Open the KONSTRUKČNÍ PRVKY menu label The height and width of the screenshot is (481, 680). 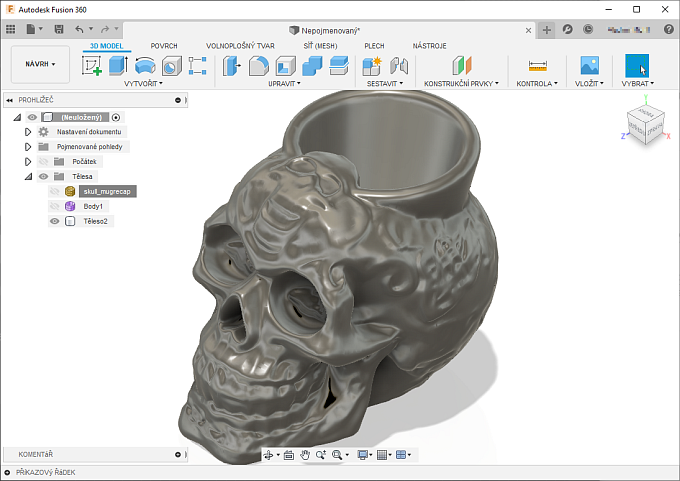coord(459,84)
